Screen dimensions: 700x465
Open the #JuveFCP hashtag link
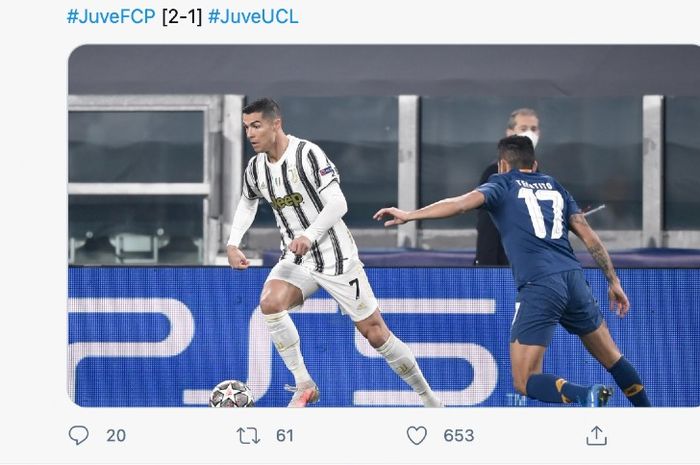click(111, 17)
